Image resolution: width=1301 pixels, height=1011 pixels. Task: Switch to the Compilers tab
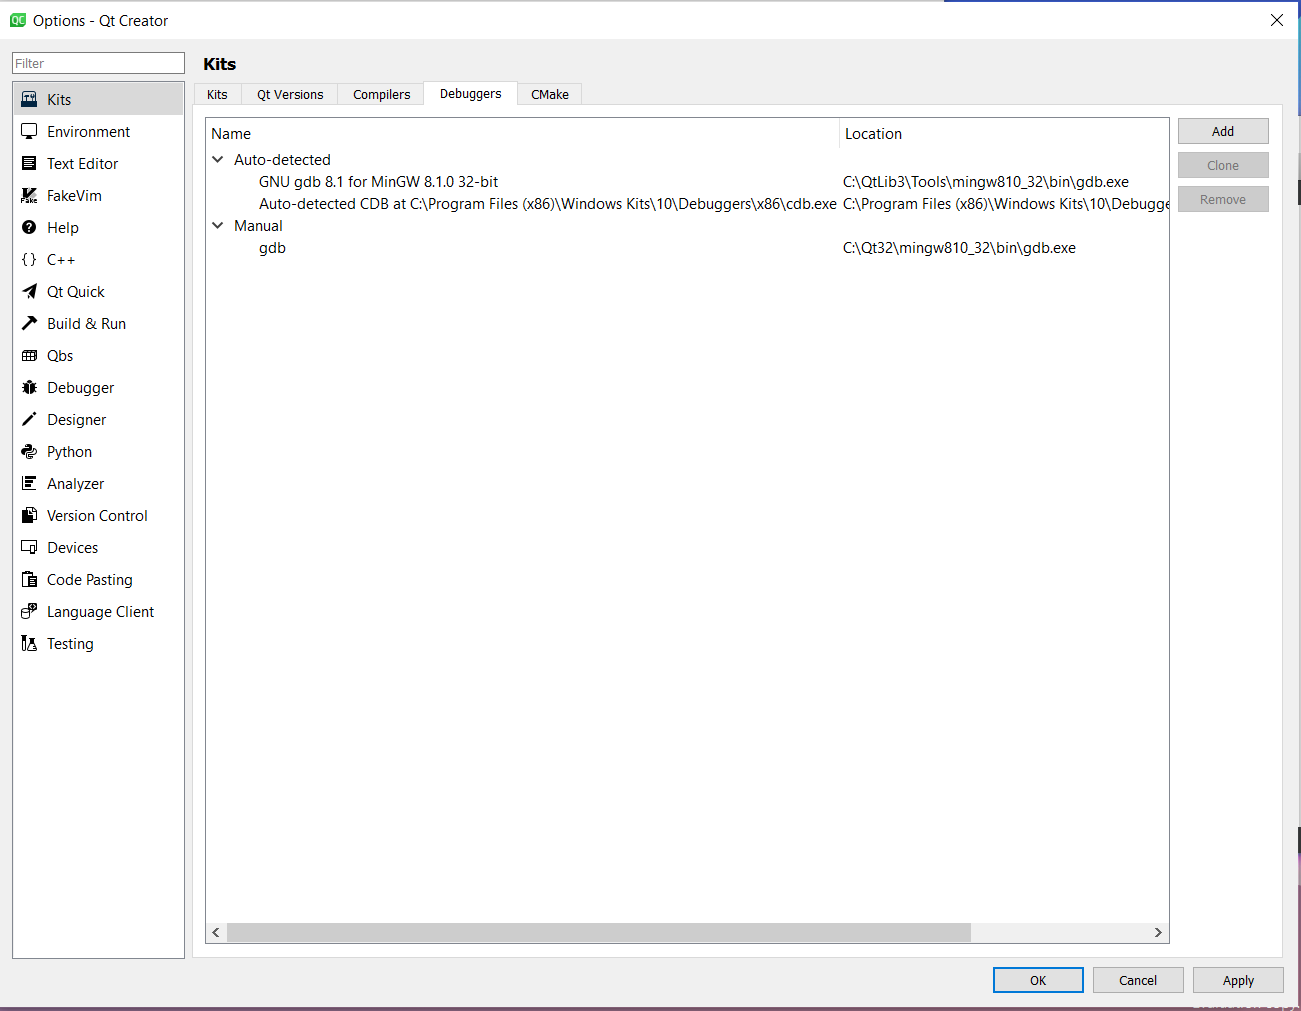381,95
